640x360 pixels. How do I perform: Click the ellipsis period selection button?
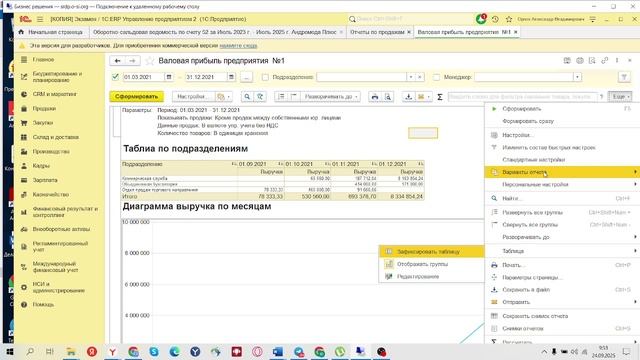point(246,77)
